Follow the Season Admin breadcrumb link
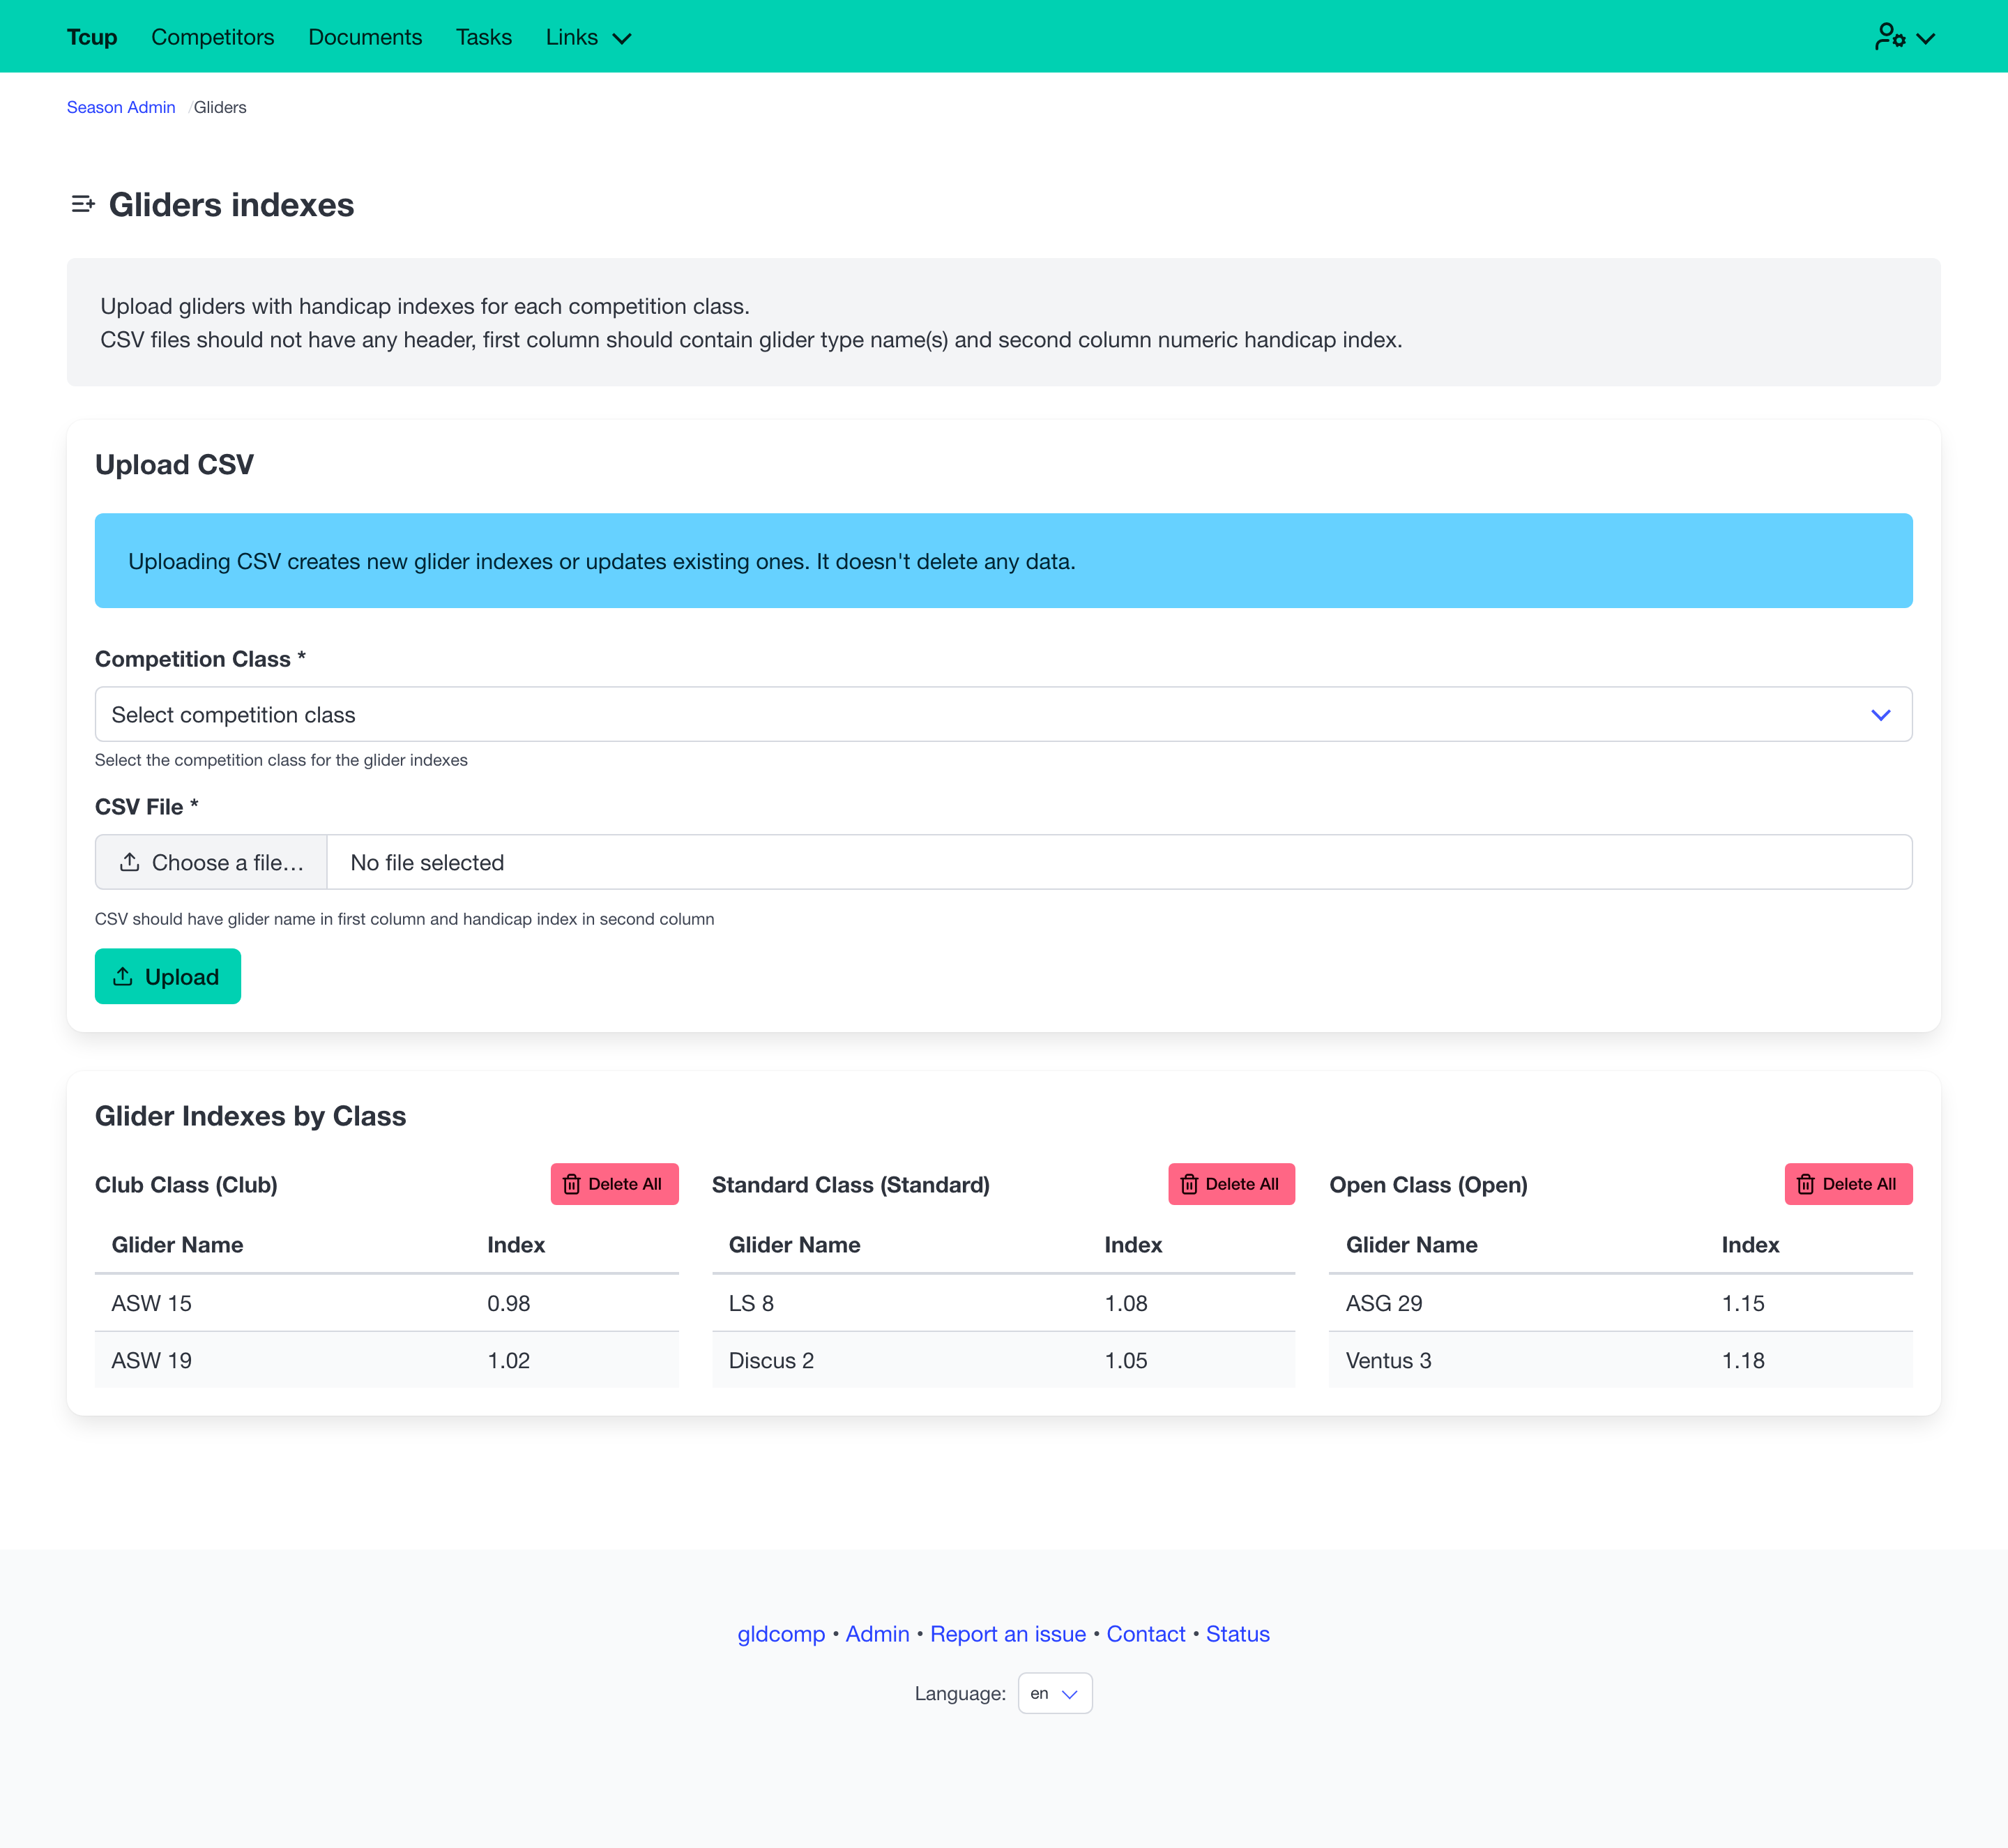The height and width of the screenshot is (1848, 2008). pos(121,107)
